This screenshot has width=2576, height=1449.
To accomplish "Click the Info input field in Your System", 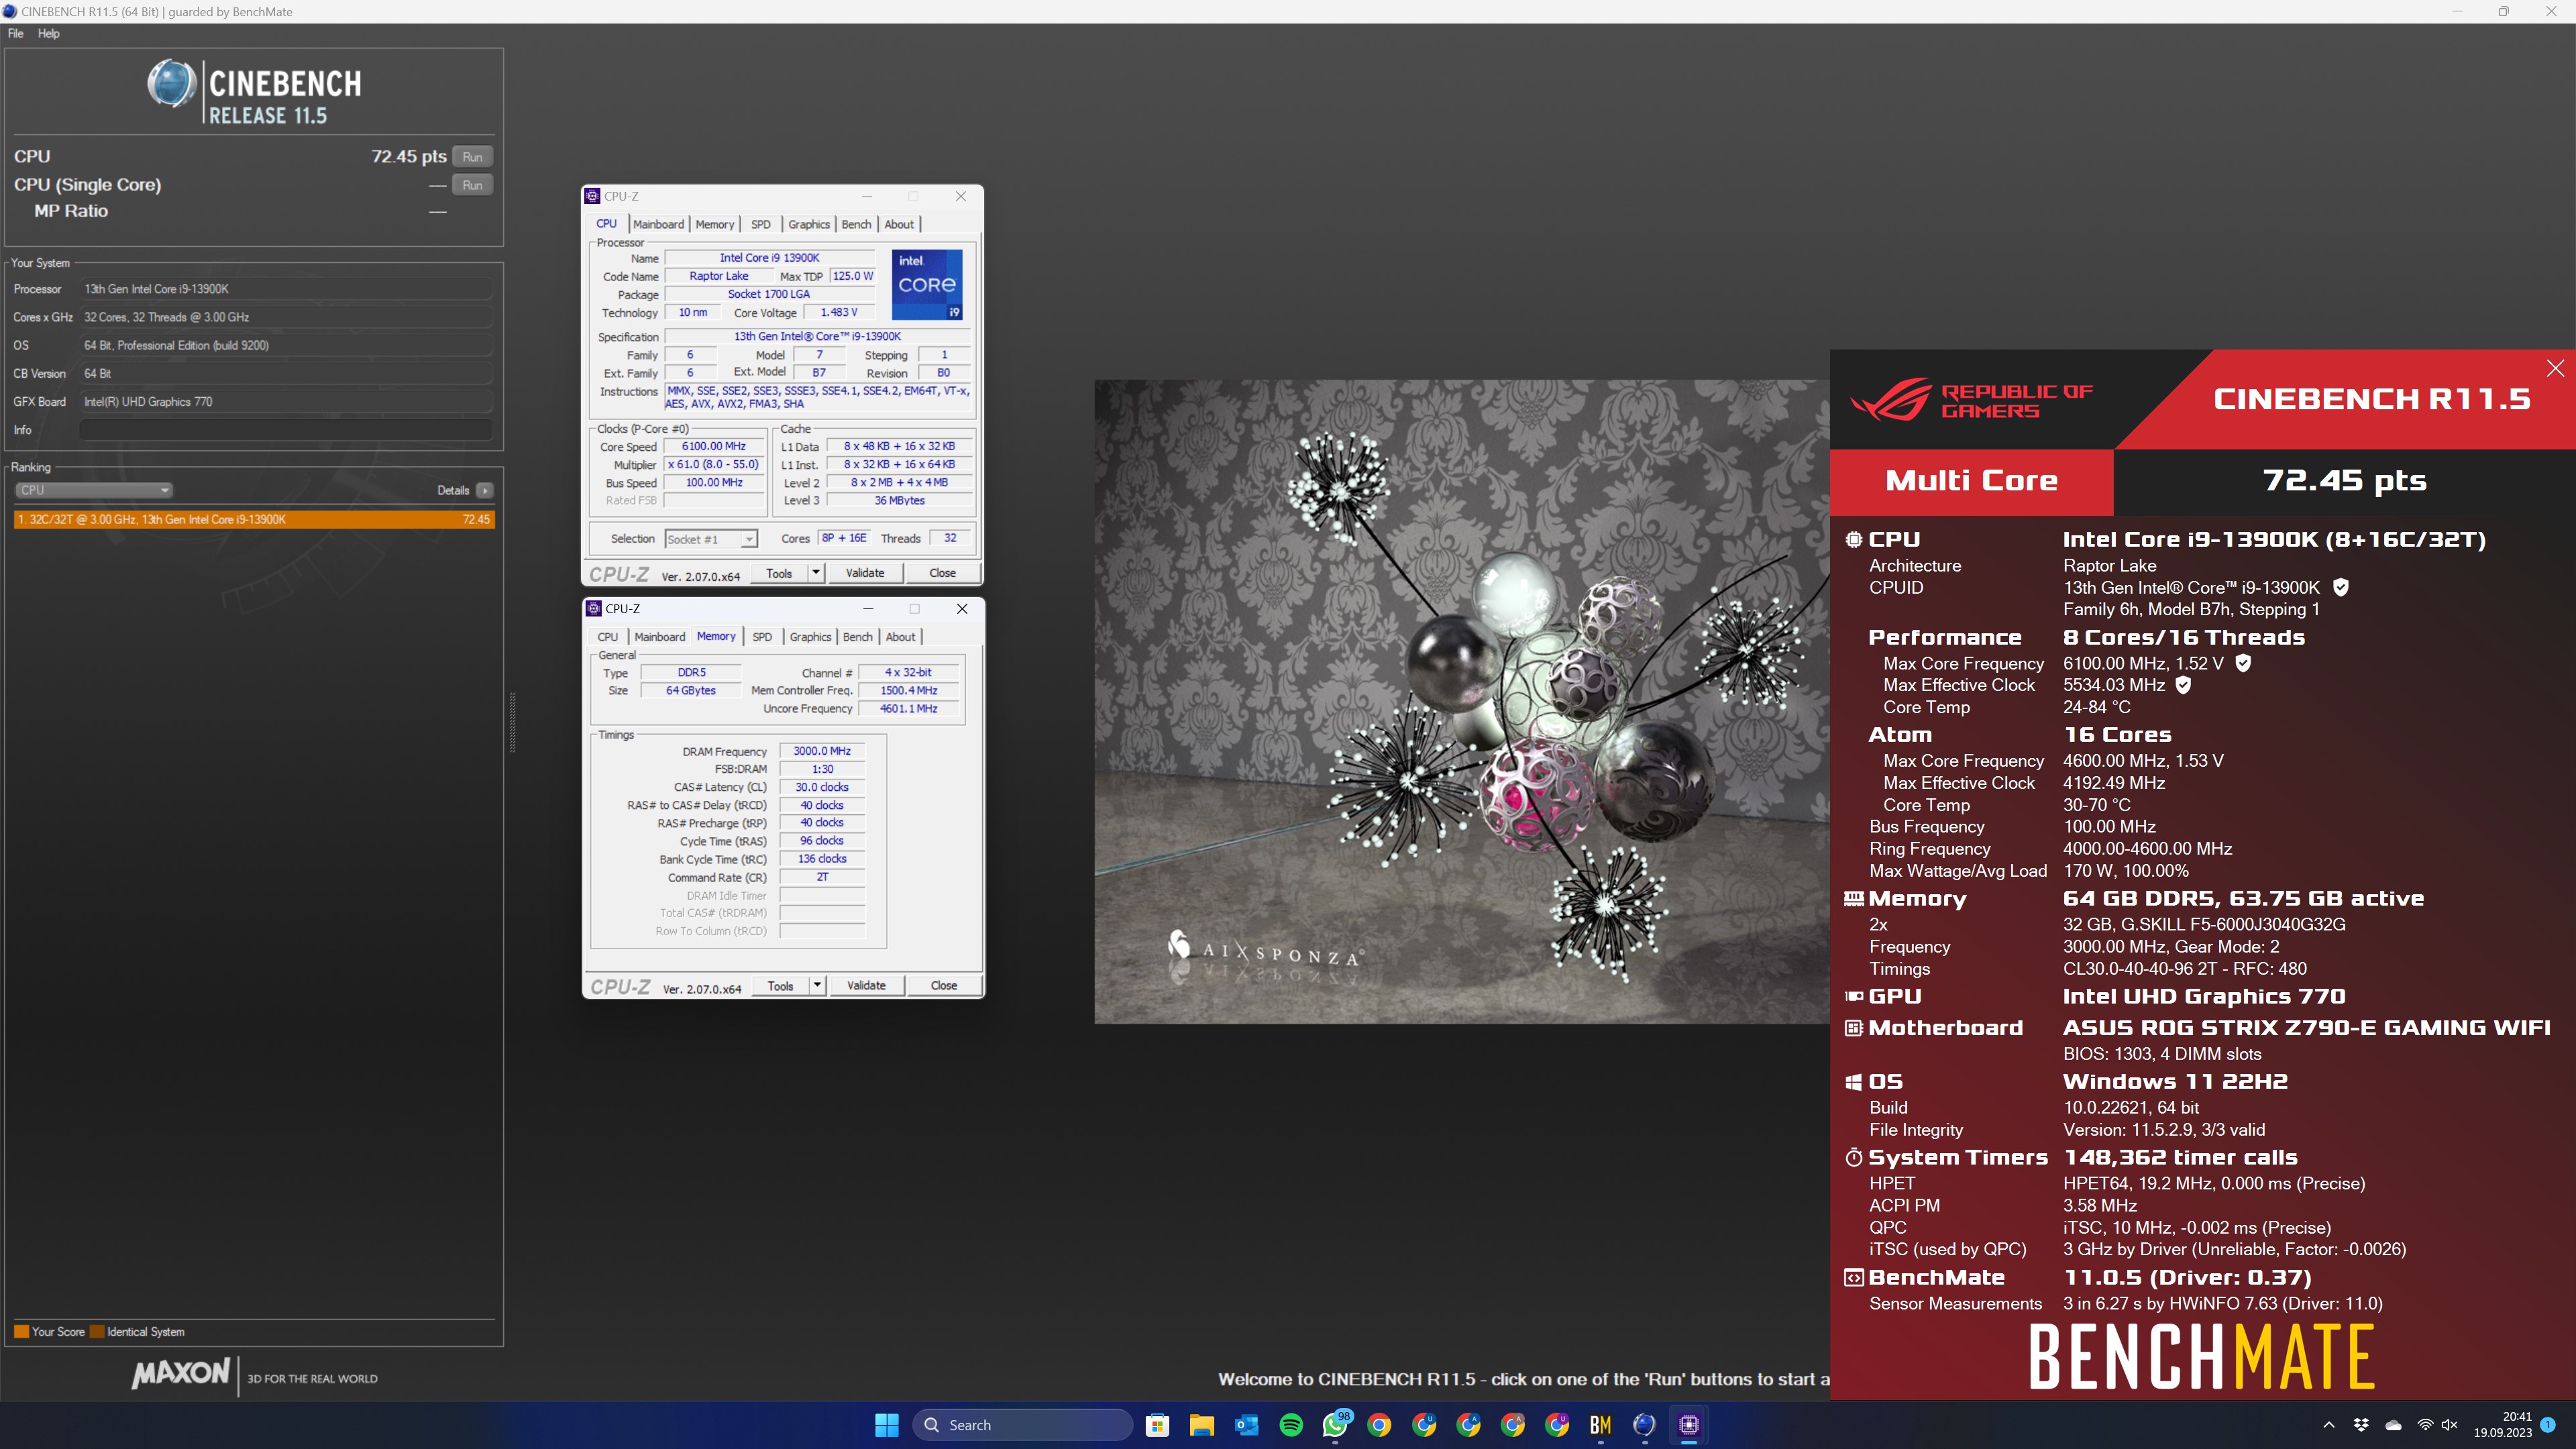I will pos(286,430).
